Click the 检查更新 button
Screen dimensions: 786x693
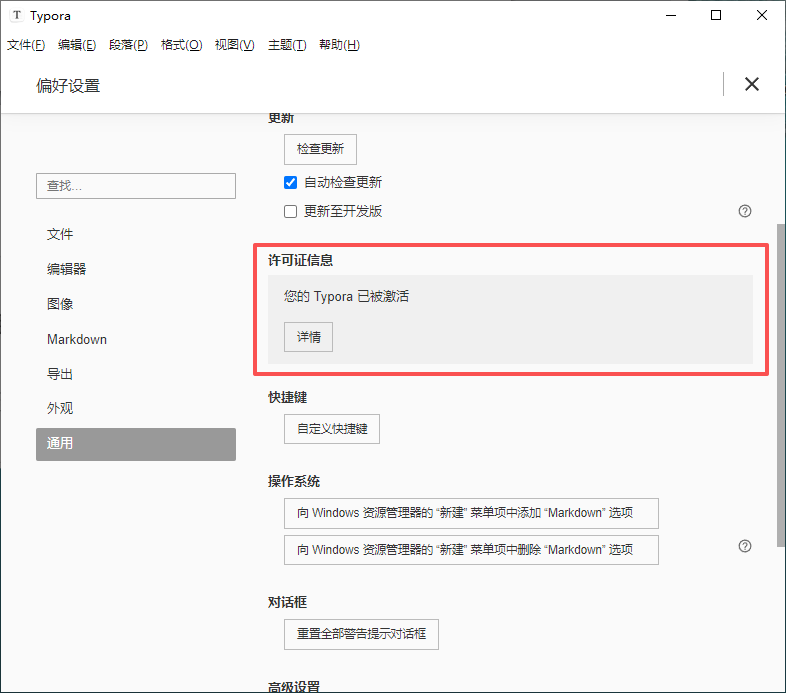click(320, 149)
